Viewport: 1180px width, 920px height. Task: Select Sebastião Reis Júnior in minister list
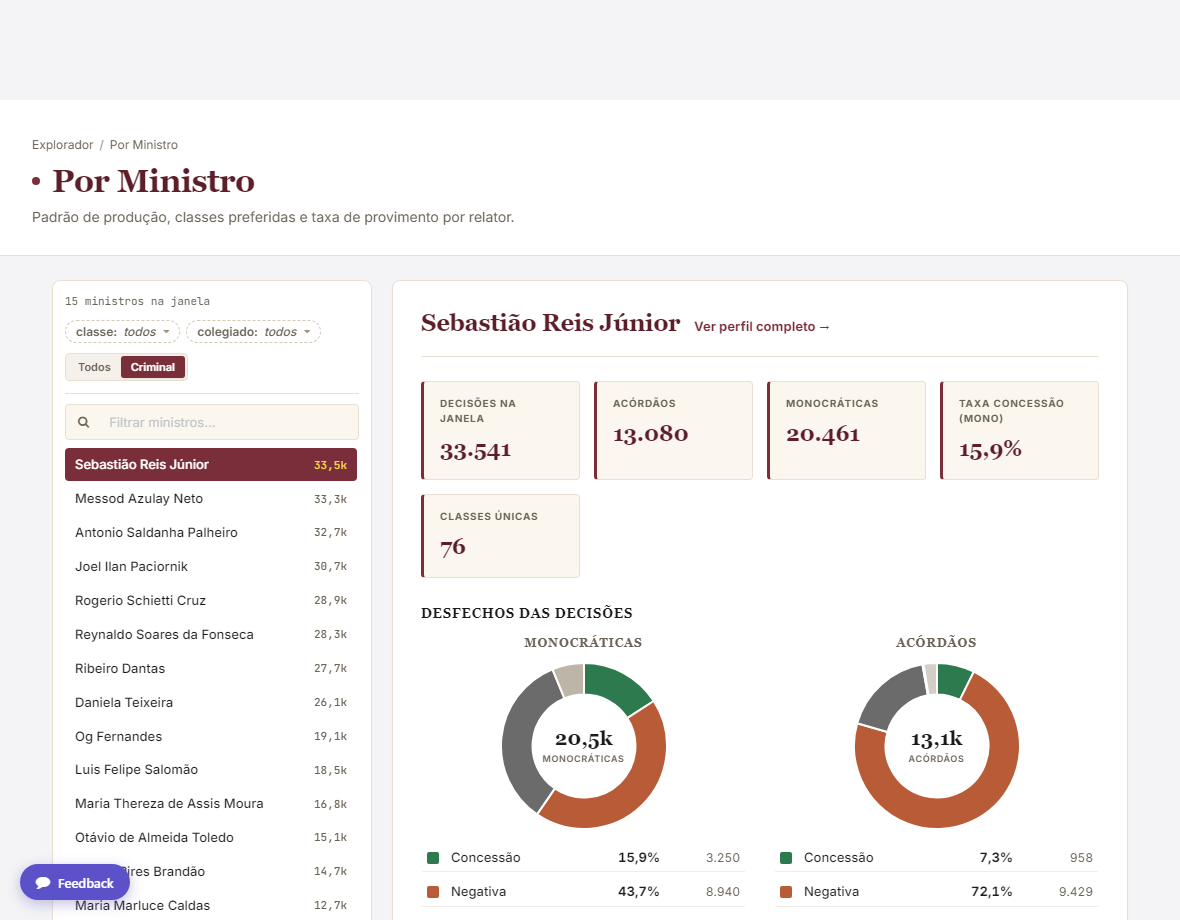tap(211, 465)
